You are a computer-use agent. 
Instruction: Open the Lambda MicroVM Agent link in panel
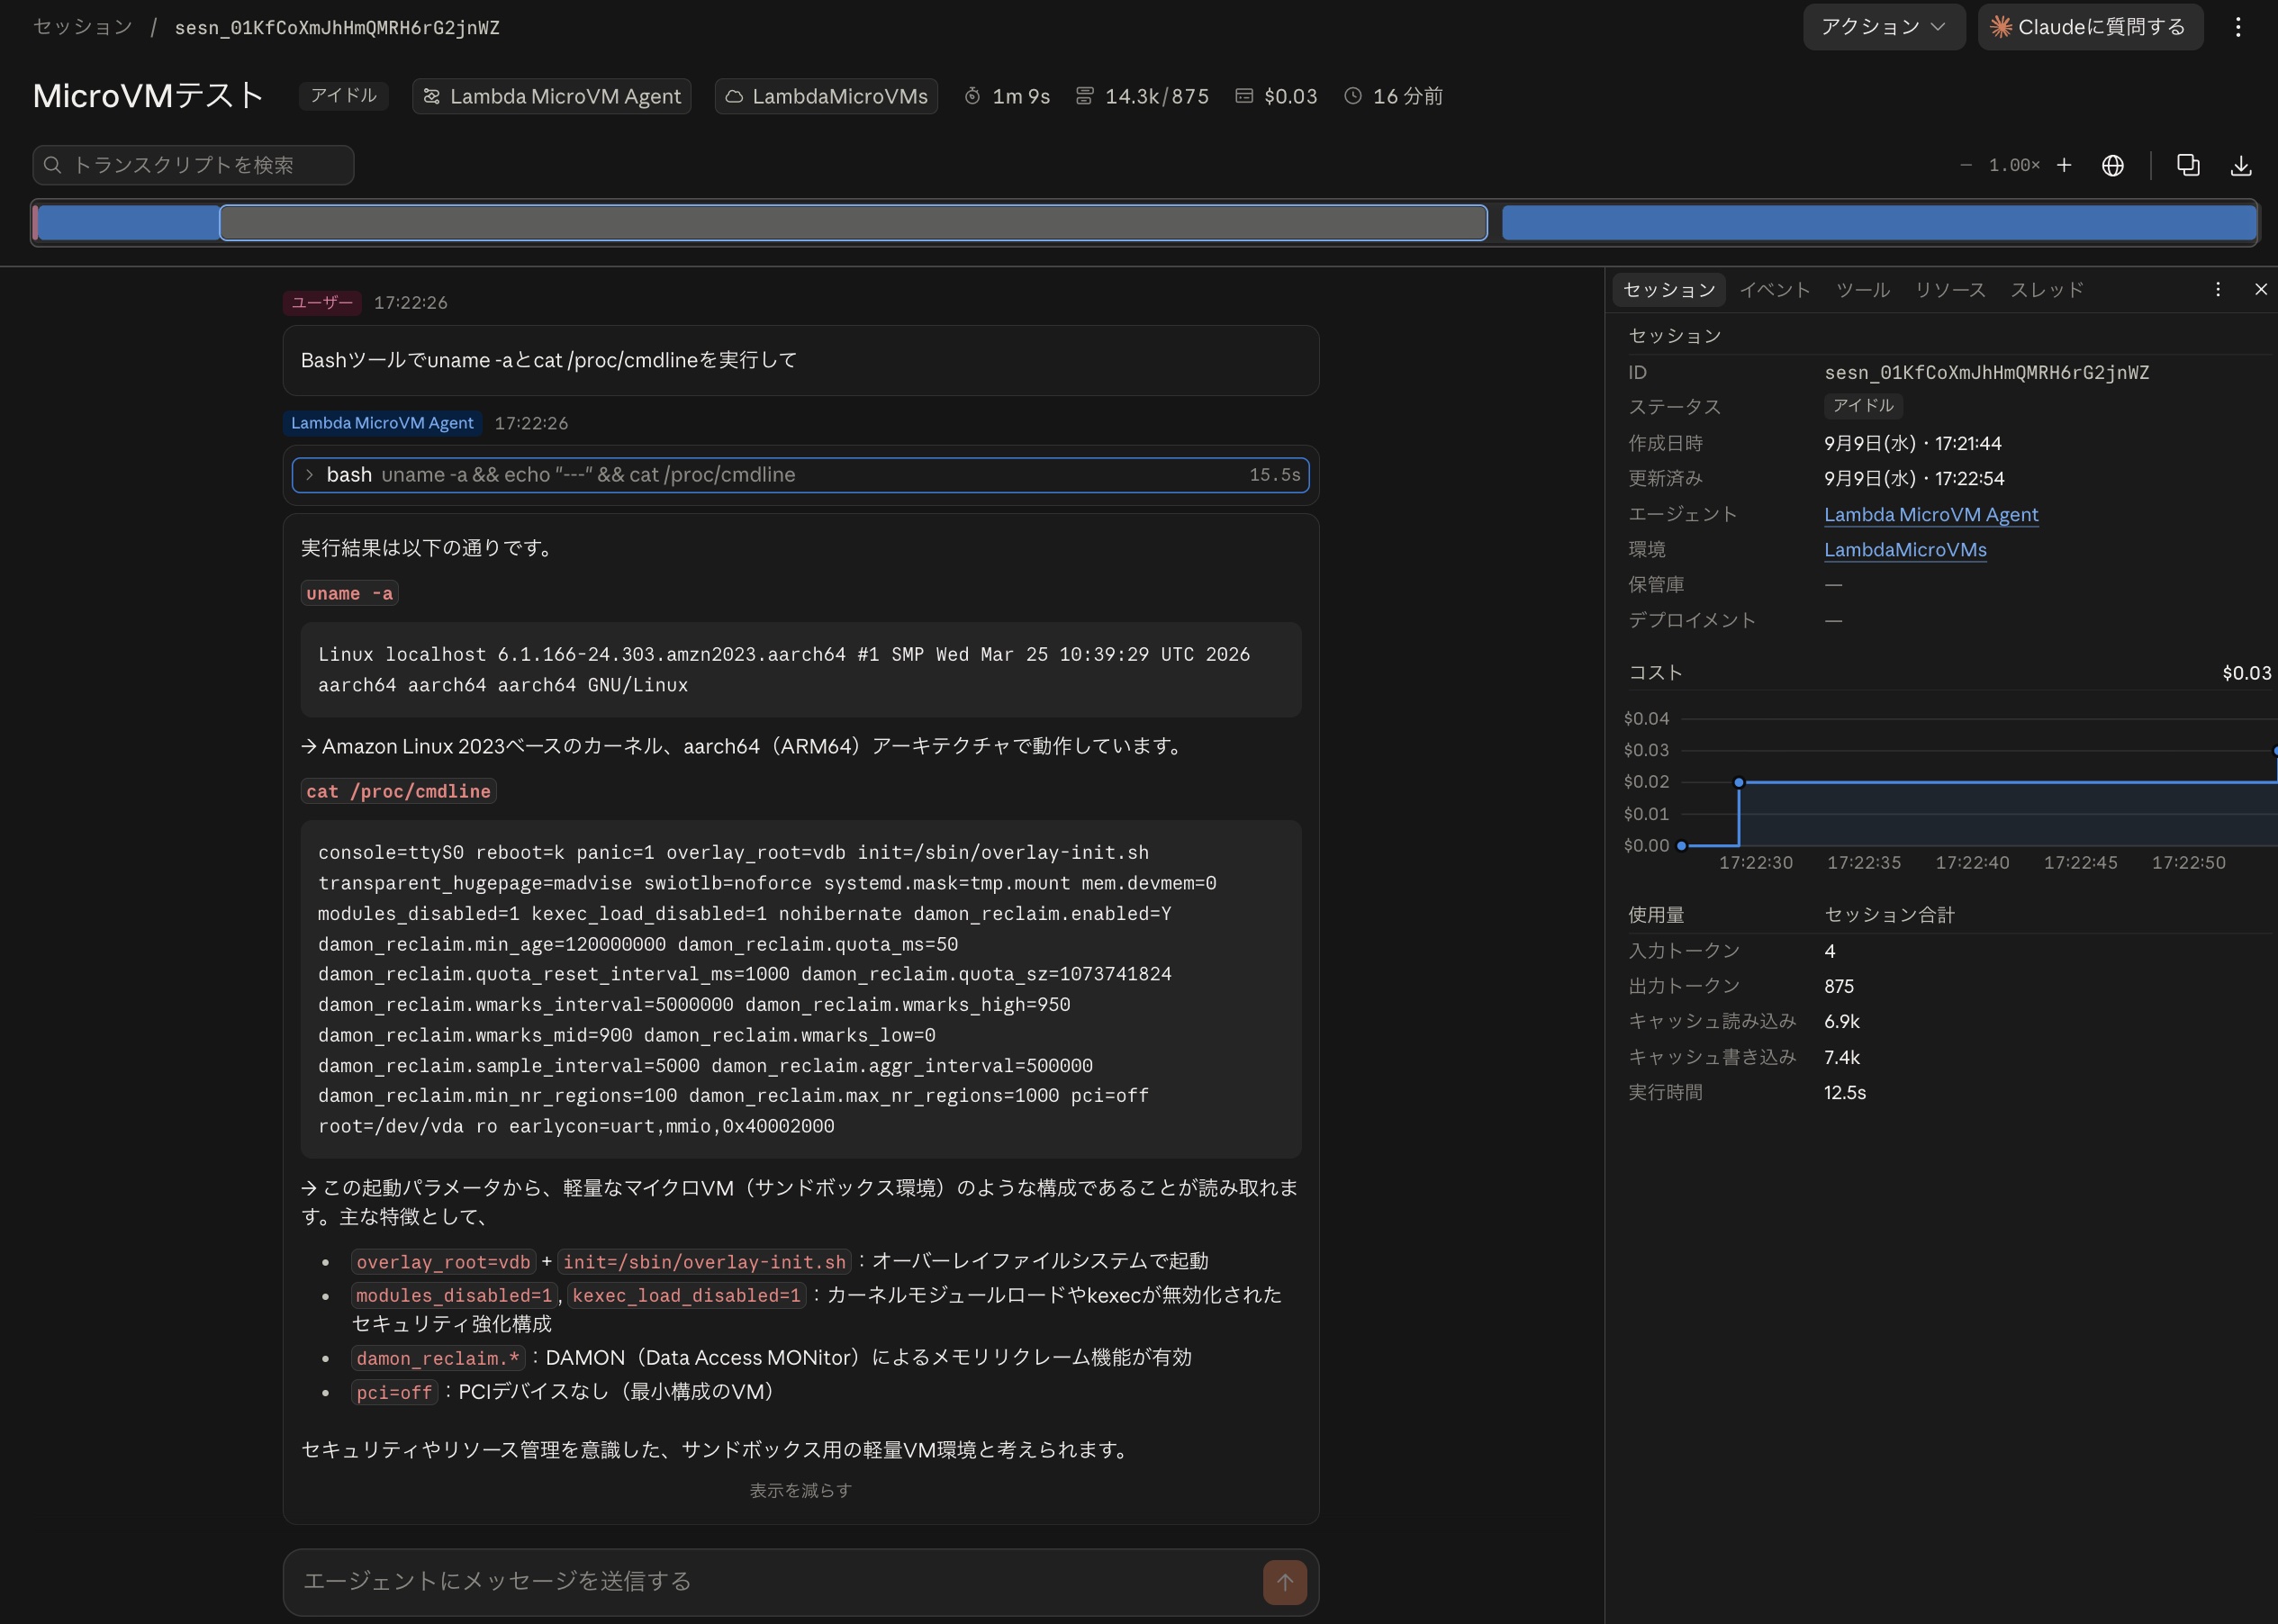tap(1930, 515)
